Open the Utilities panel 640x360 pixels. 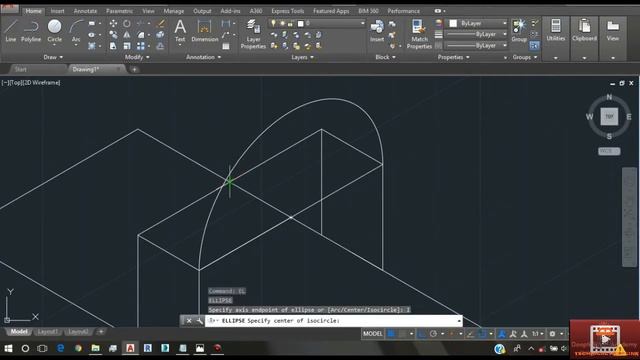[556, 30]
